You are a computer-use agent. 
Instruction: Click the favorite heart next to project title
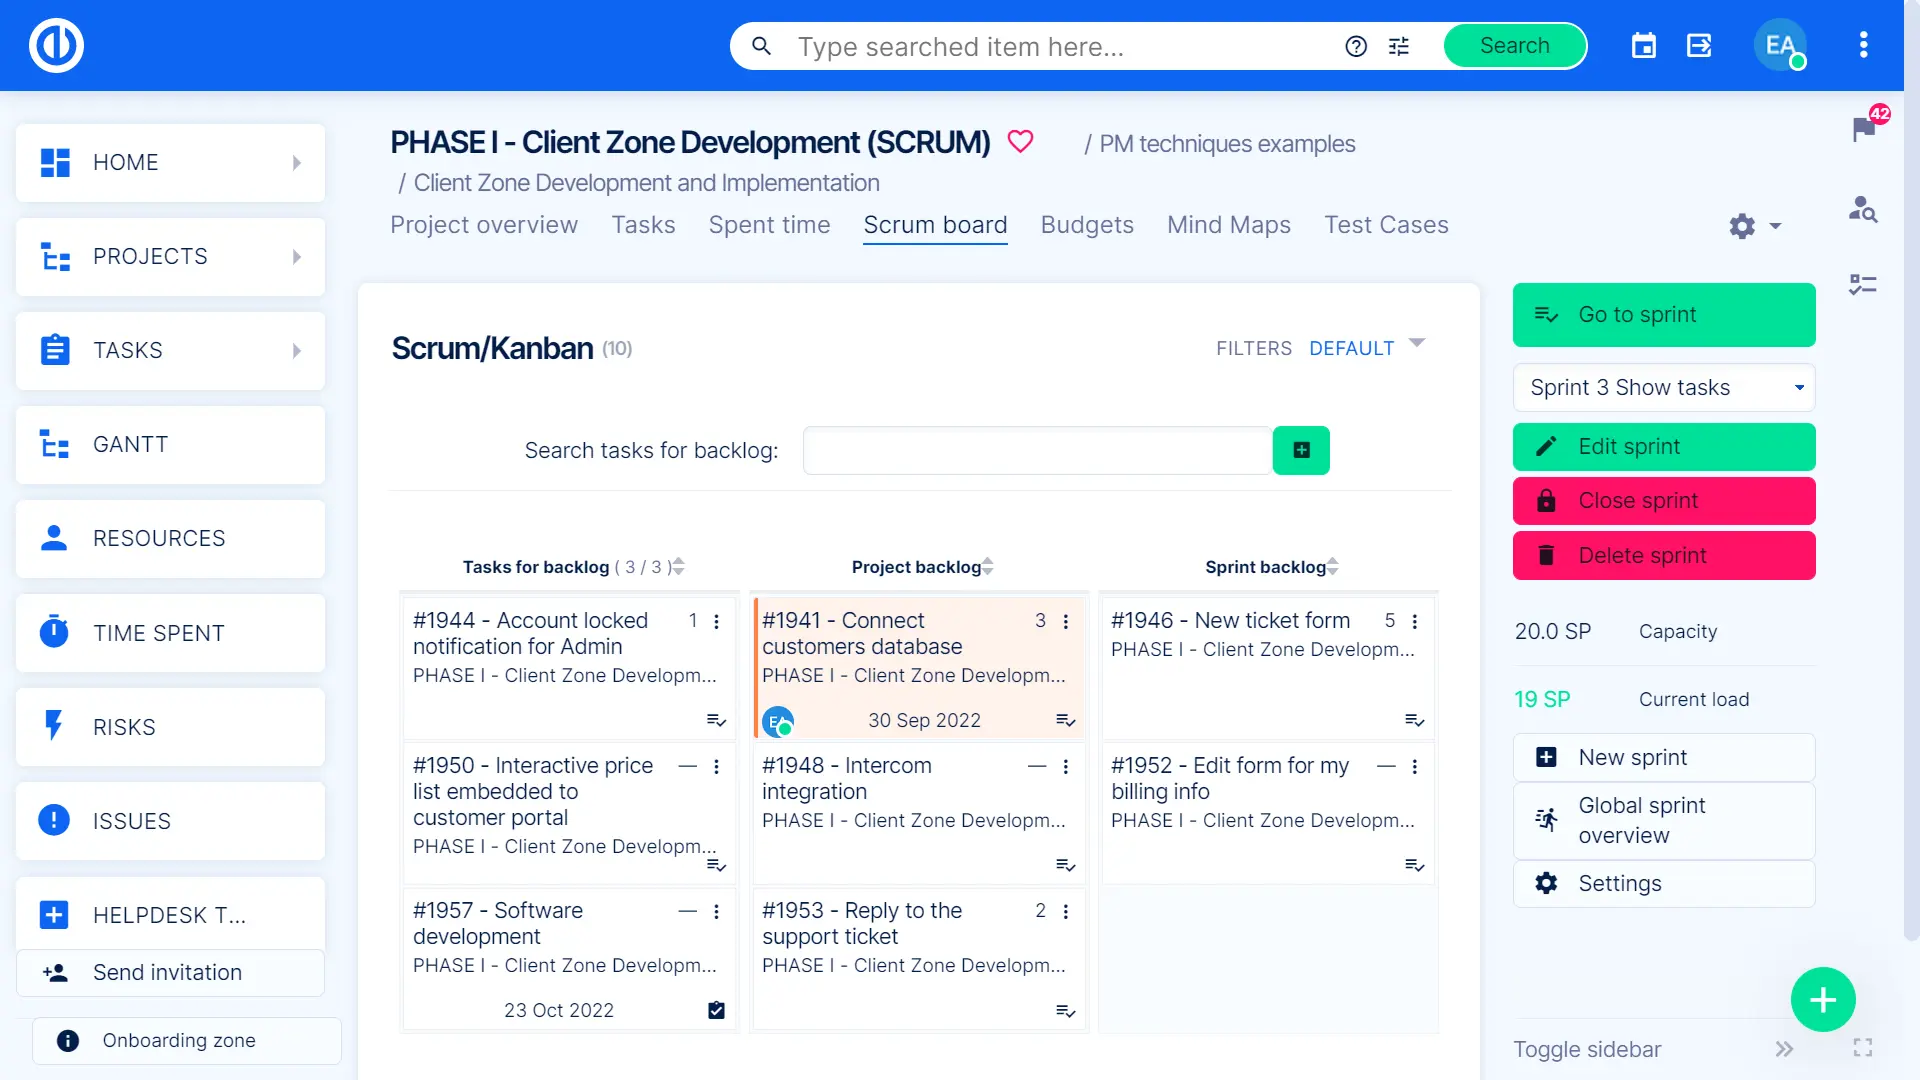click(x=1020, y=142)
